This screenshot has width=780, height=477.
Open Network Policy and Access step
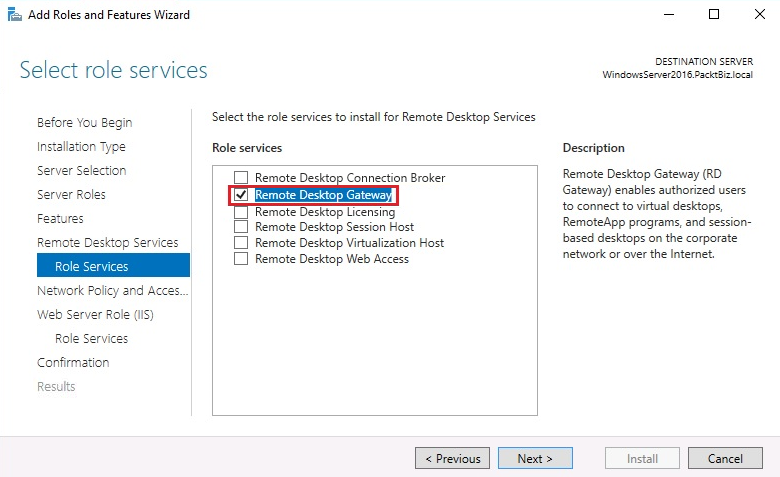pyautogui.click(x=112, y=291)
